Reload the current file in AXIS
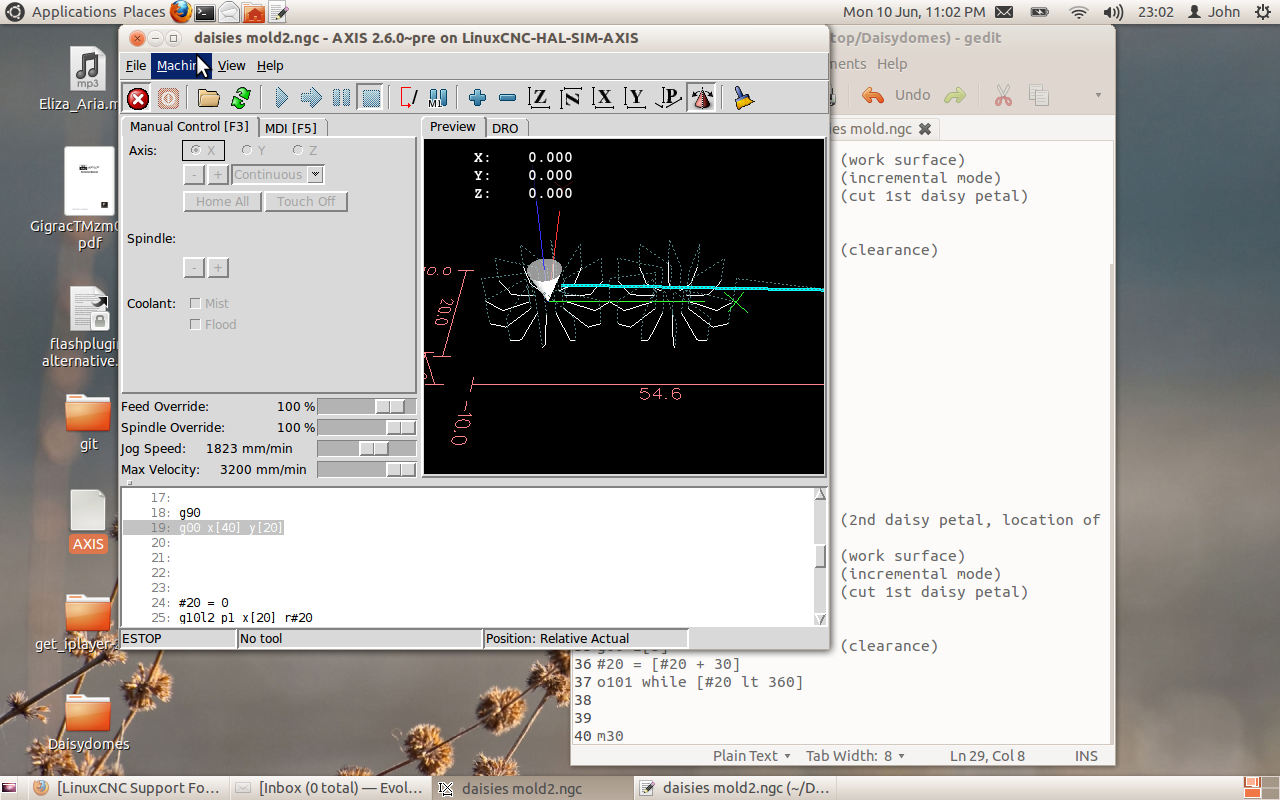Image resolution: width=1280 pixels, height=800 pixels. (x=240, y=98)
